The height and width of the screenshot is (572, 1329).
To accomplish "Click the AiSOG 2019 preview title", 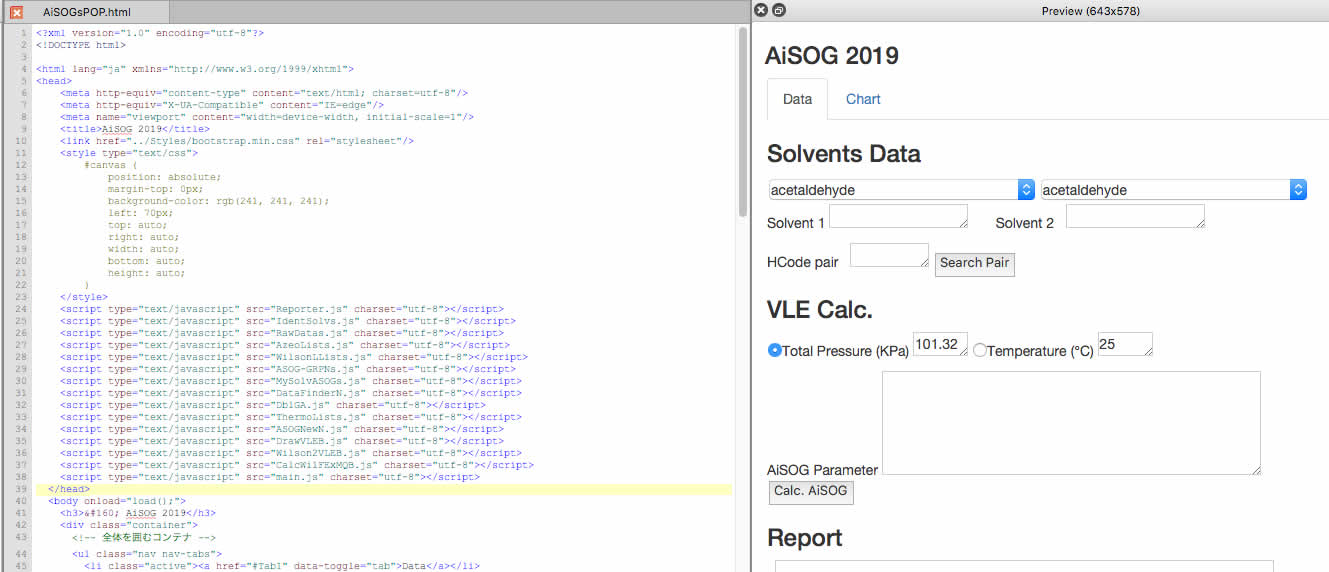I will point(832,56).
